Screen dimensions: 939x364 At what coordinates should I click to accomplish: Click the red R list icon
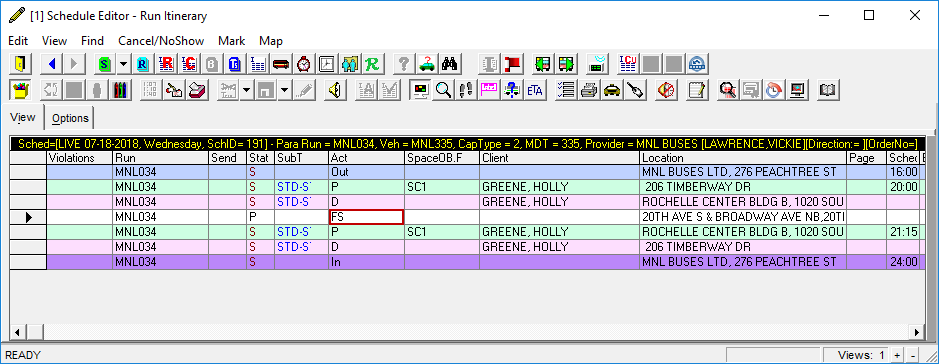point(166,63)
